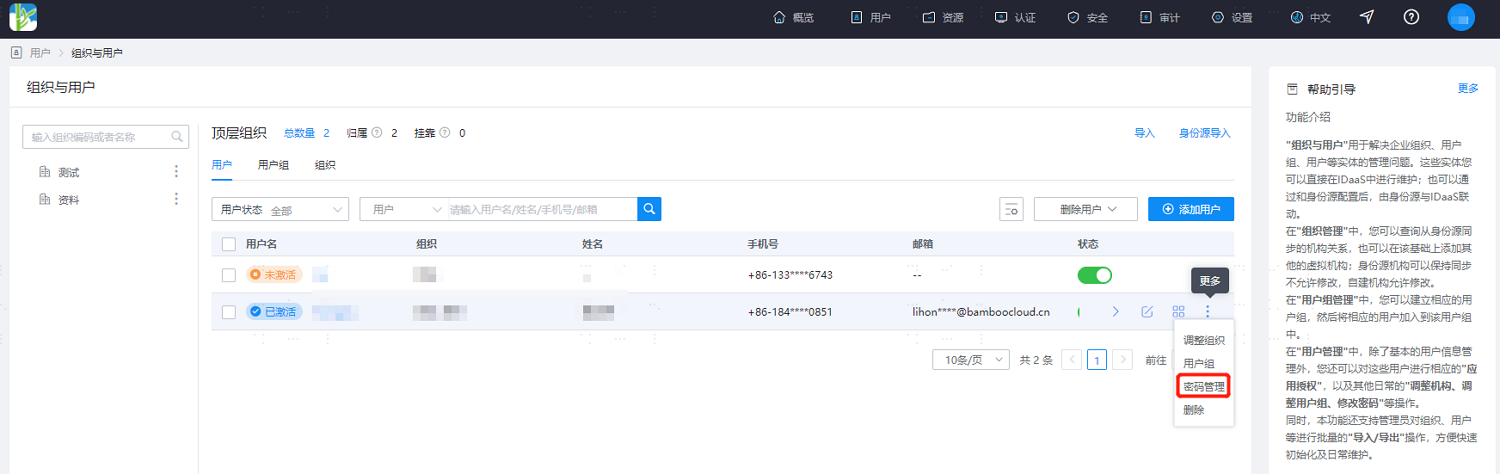Image resolution: width=1500 pixels, height=474 pixels.
Task: Click the search magnifier in organization box
Action: click(178, 137)
